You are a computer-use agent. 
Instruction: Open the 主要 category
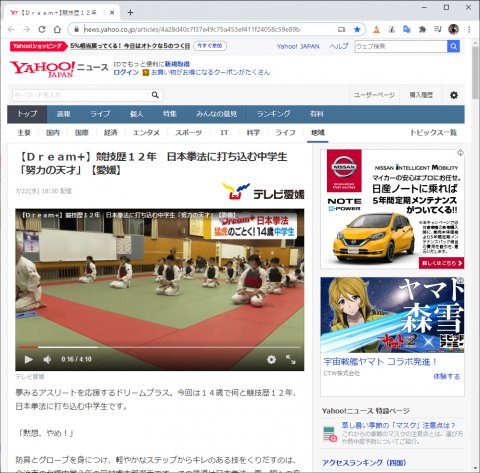point(24,133)
